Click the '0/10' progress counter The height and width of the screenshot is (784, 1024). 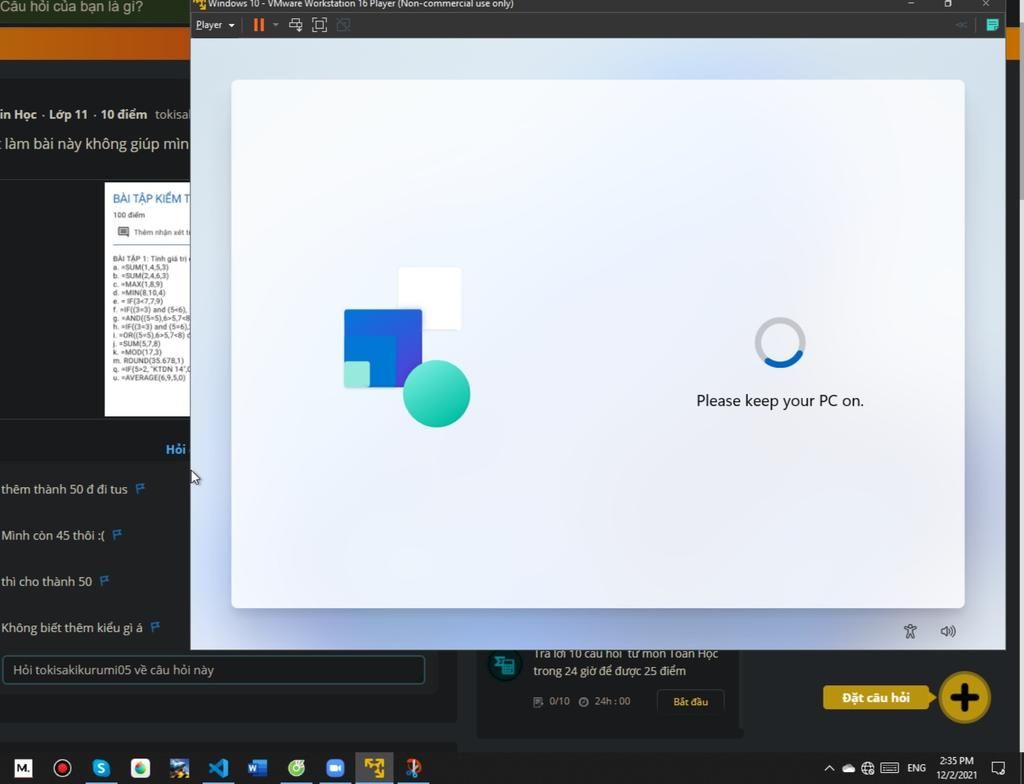pyautogui.click(x=559, y=701)
